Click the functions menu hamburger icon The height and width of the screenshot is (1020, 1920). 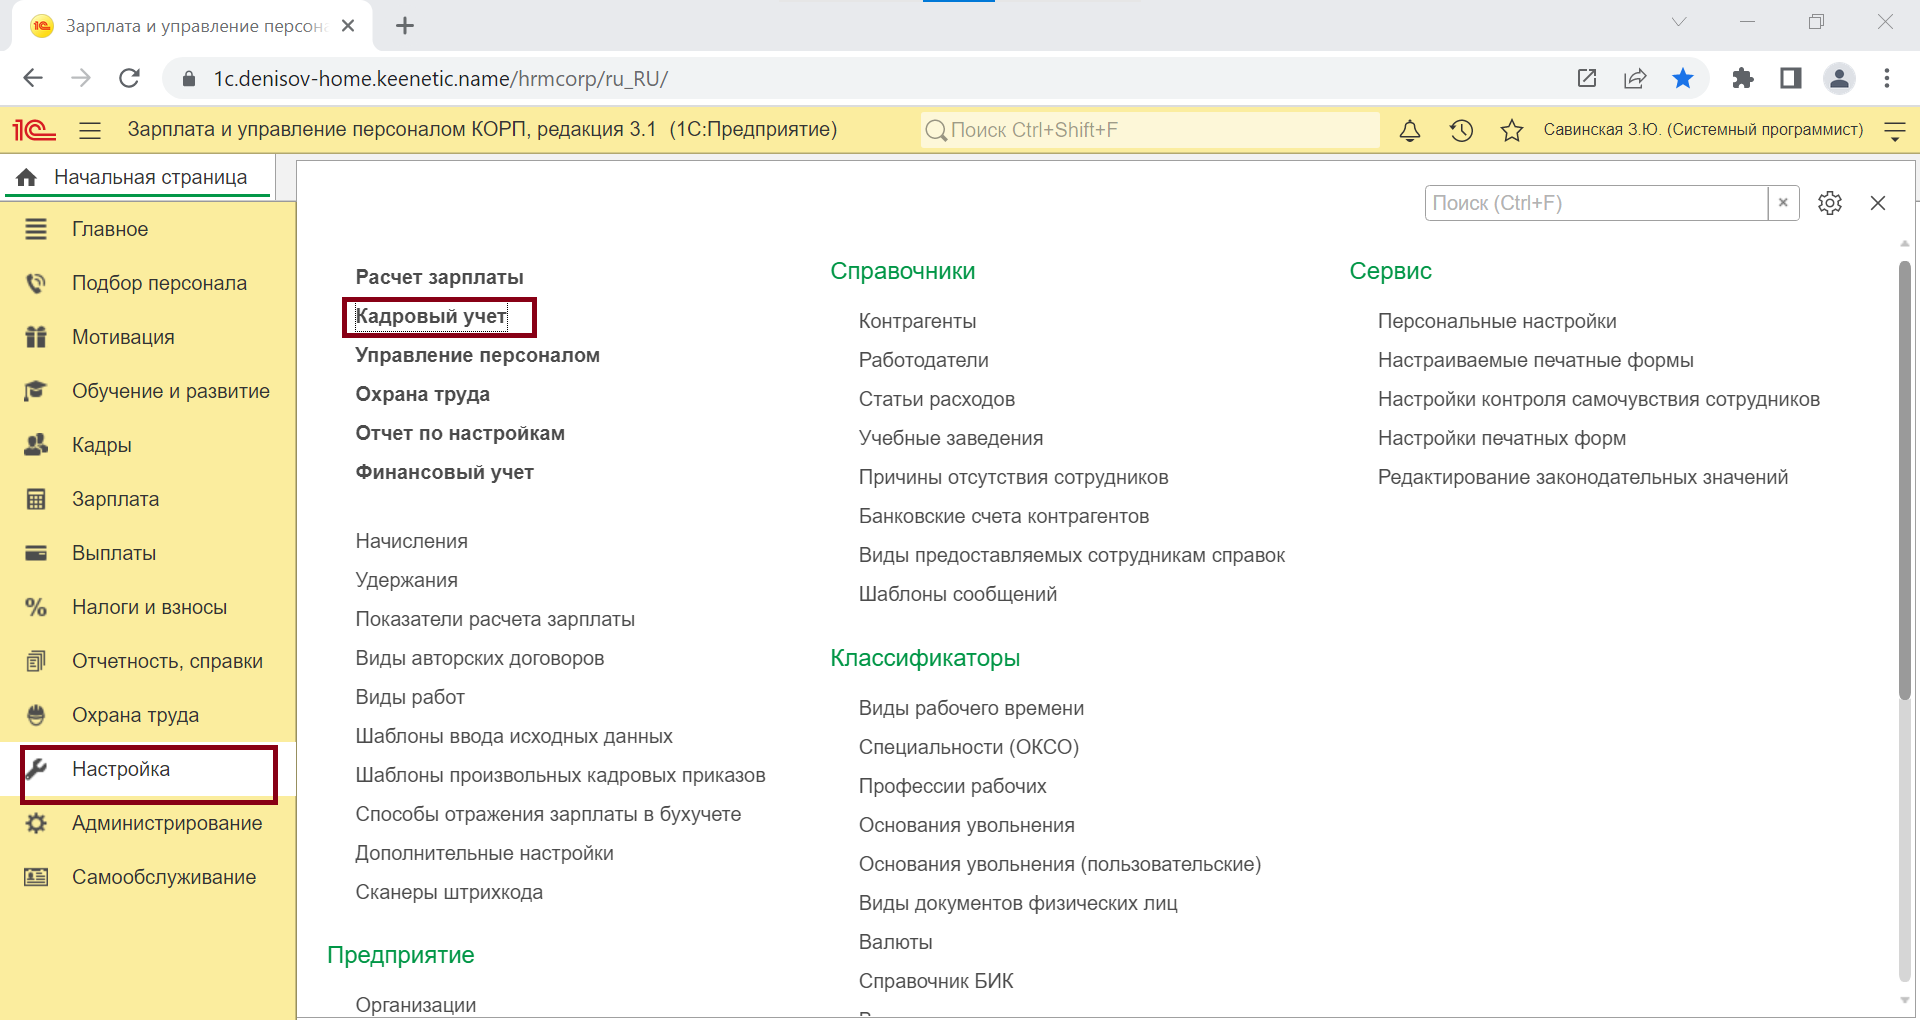tap(90, 131)
